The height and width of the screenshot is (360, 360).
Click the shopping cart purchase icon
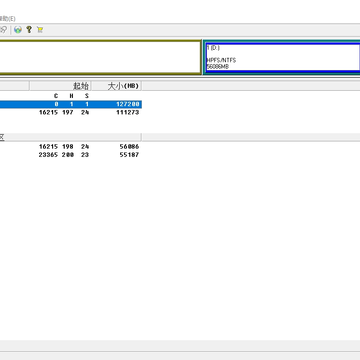(40, 30)
